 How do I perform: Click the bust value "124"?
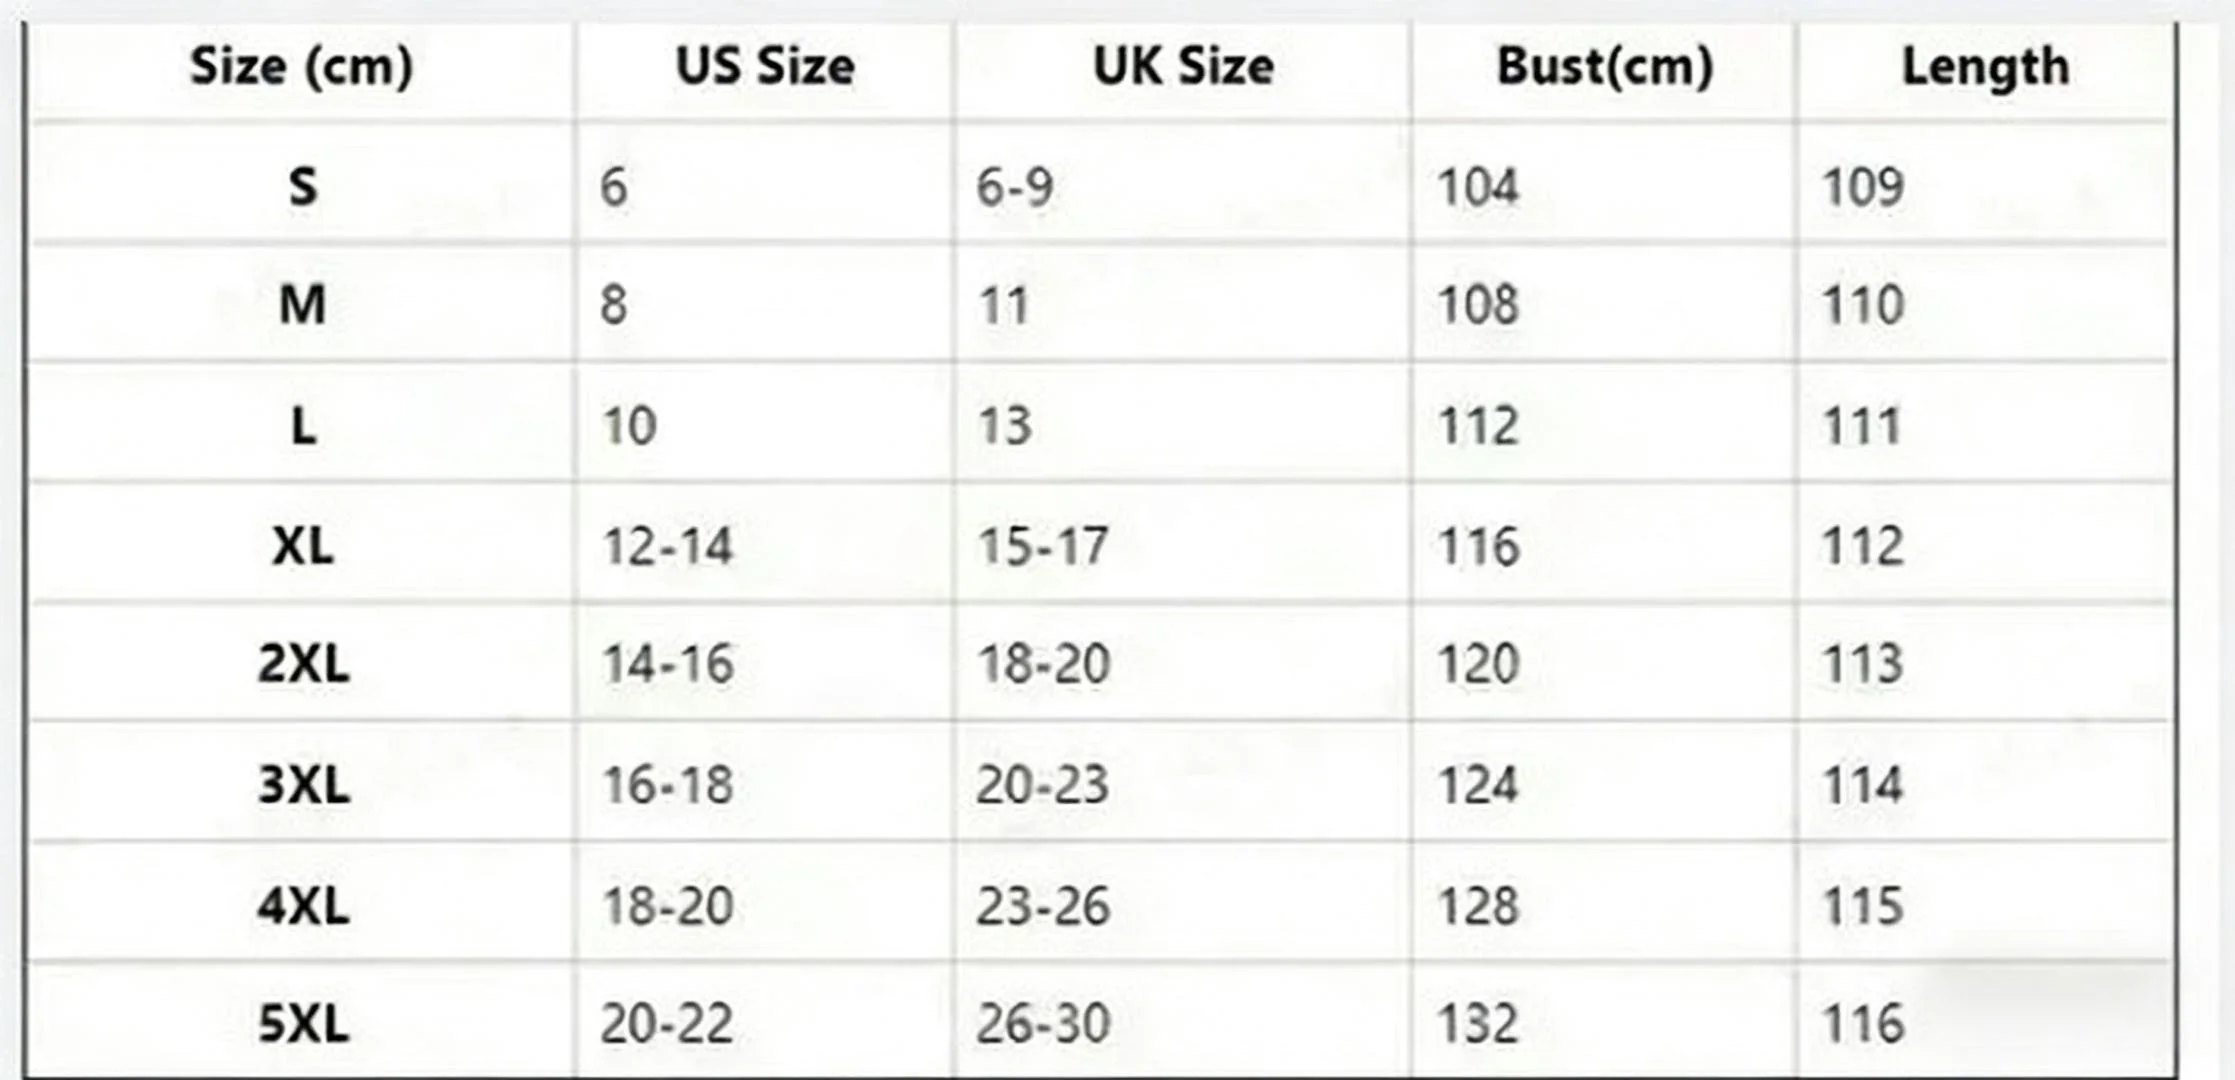click(1478, 785)
